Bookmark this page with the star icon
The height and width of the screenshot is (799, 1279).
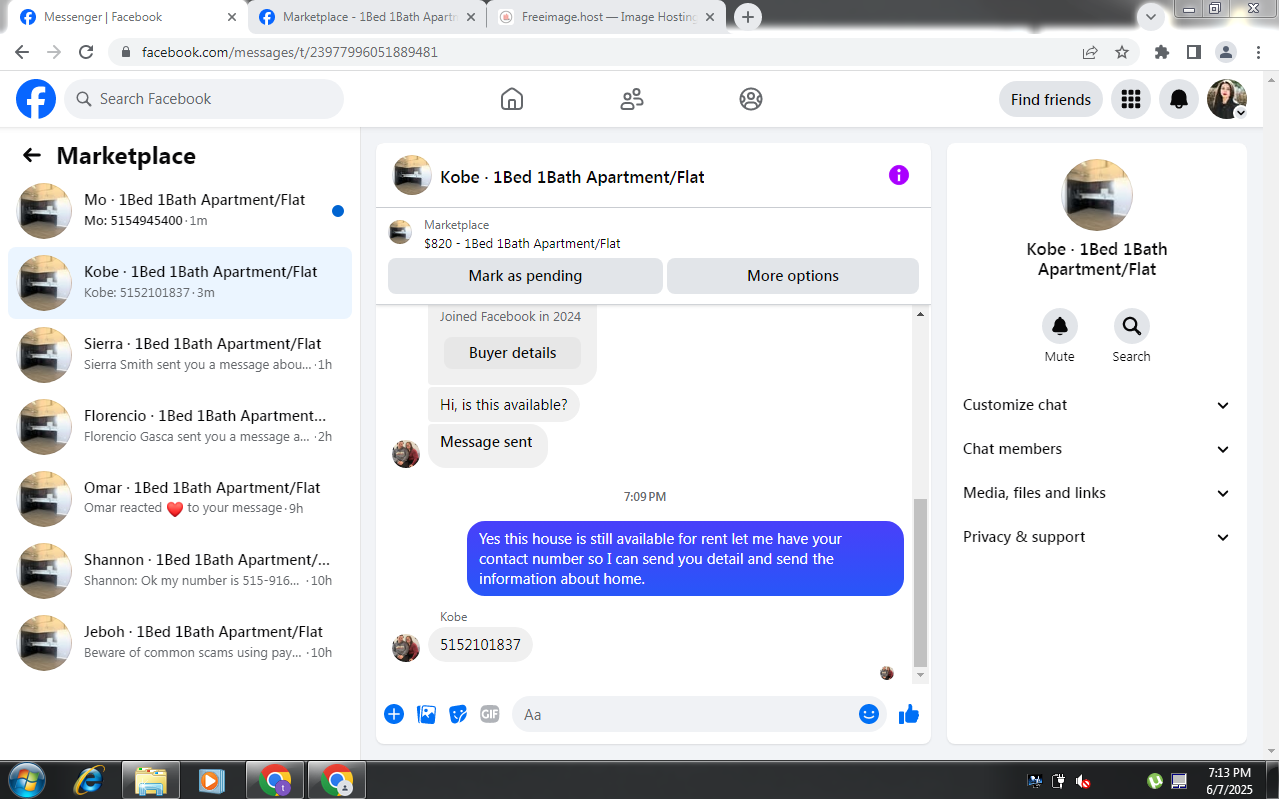pos(1122,52)
